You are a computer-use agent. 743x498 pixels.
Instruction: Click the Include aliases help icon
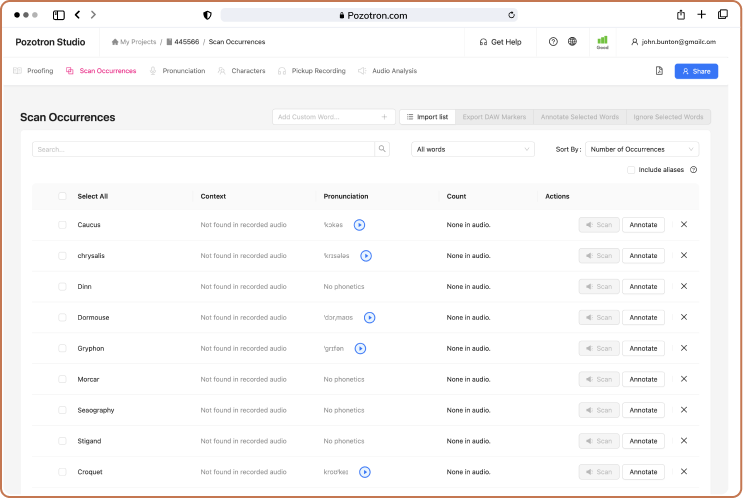[x=693, y=170]
